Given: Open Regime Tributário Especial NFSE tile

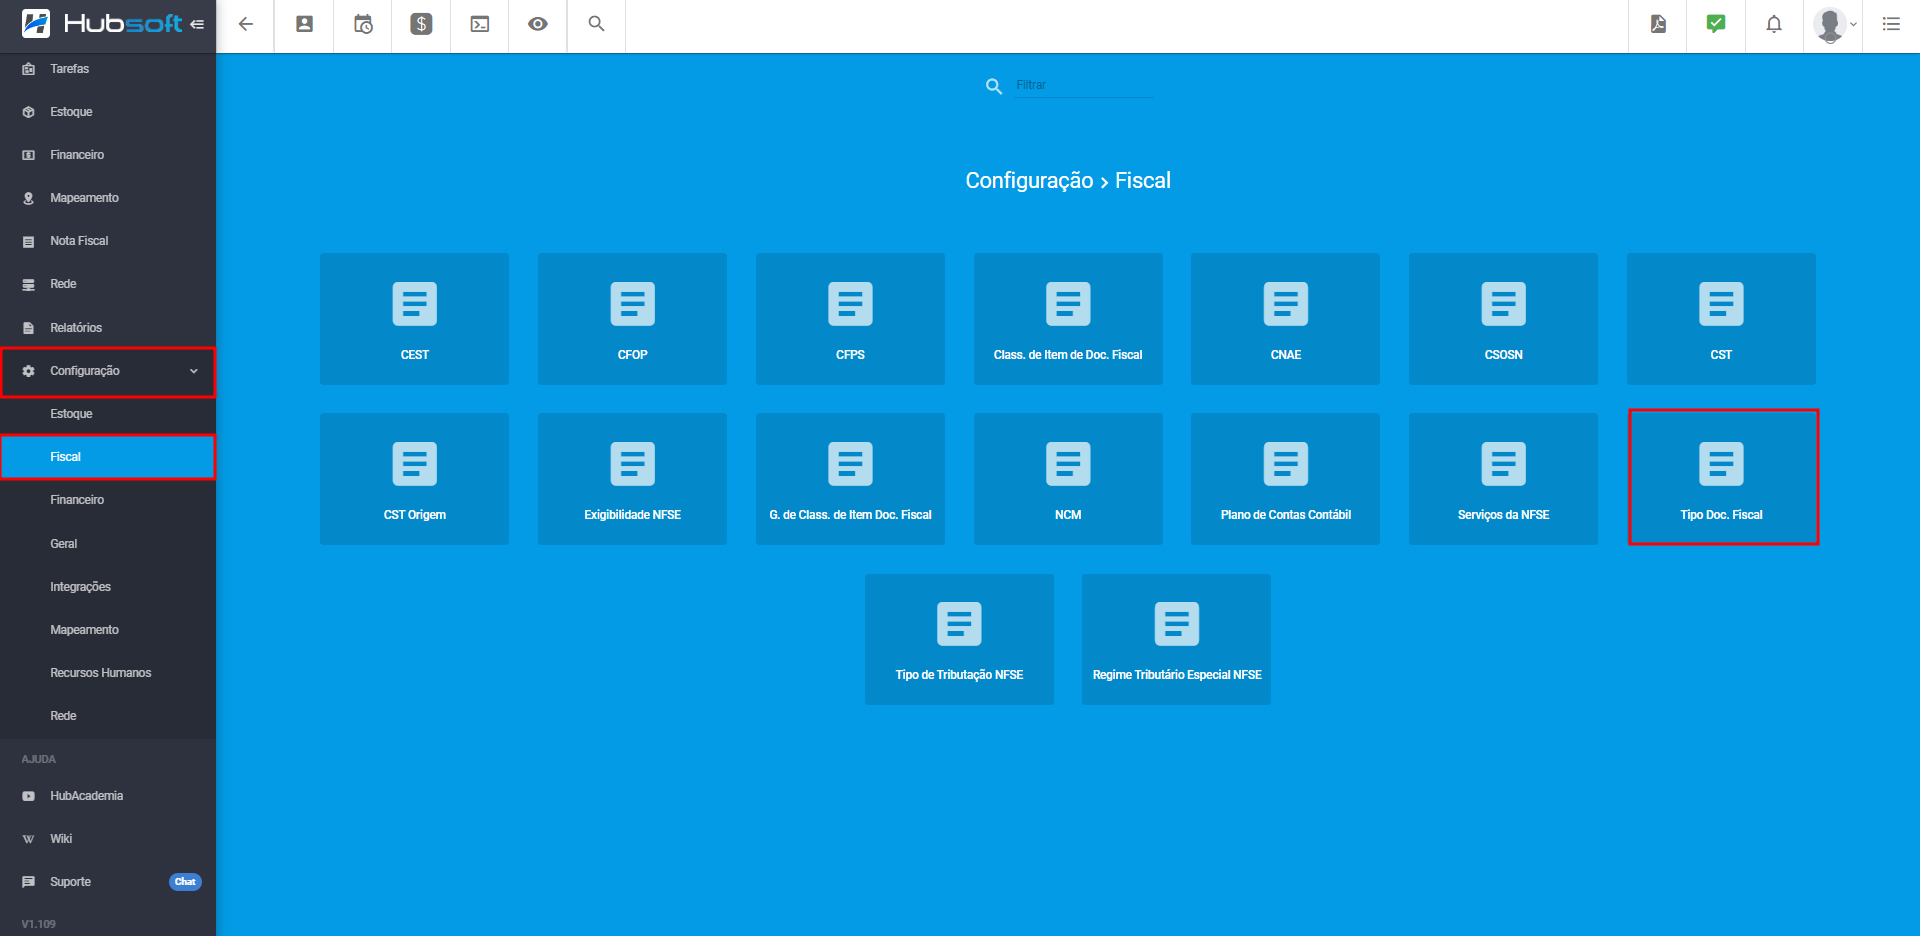Looking at the screenshot, I should pyautogui.click(x=1176, y=639).
